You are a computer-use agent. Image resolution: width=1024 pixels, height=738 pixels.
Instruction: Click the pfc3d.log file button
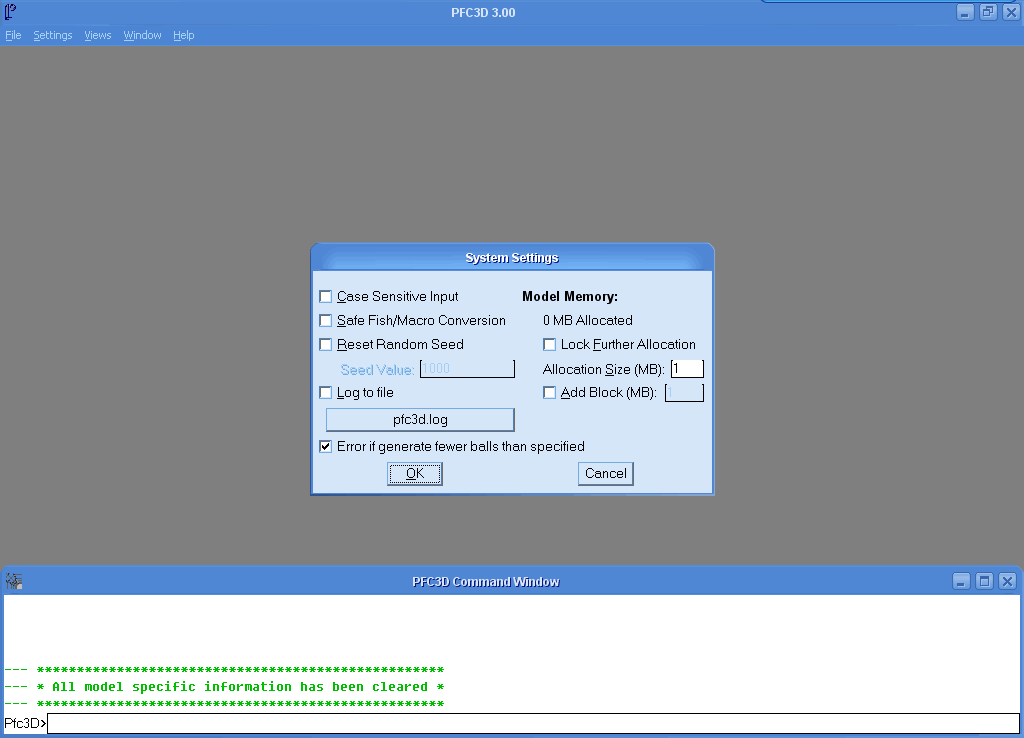pos(420,419)
